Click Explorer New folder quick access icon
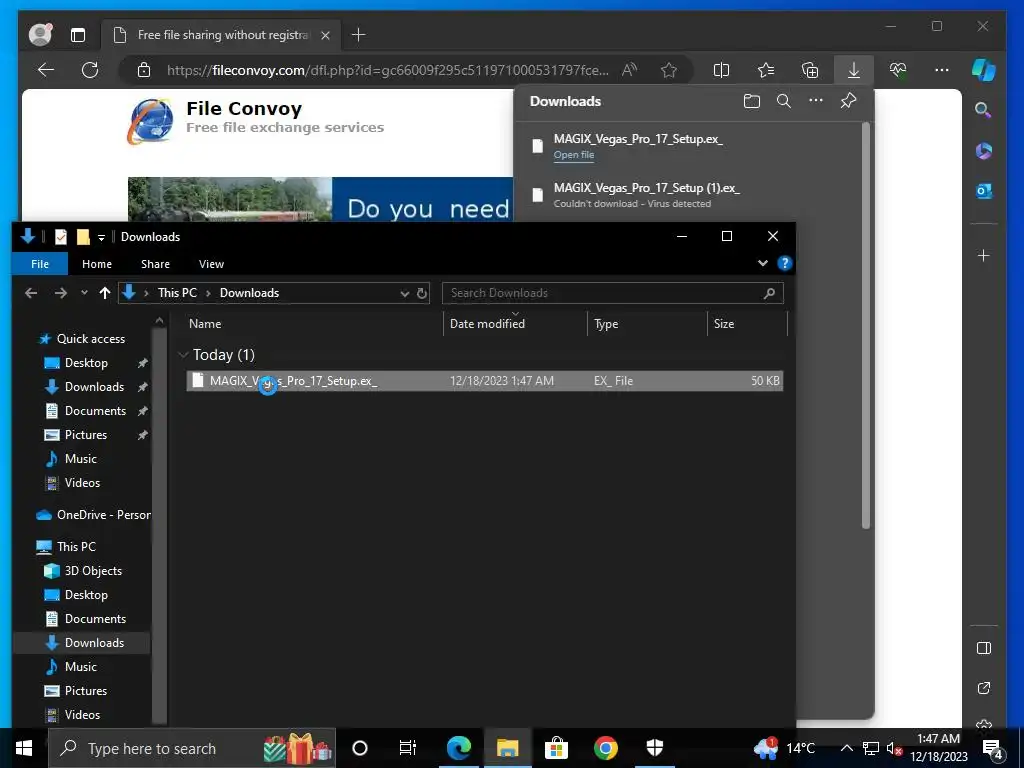The width and height of the screenshot is (1024, 768). click(83, 236)
